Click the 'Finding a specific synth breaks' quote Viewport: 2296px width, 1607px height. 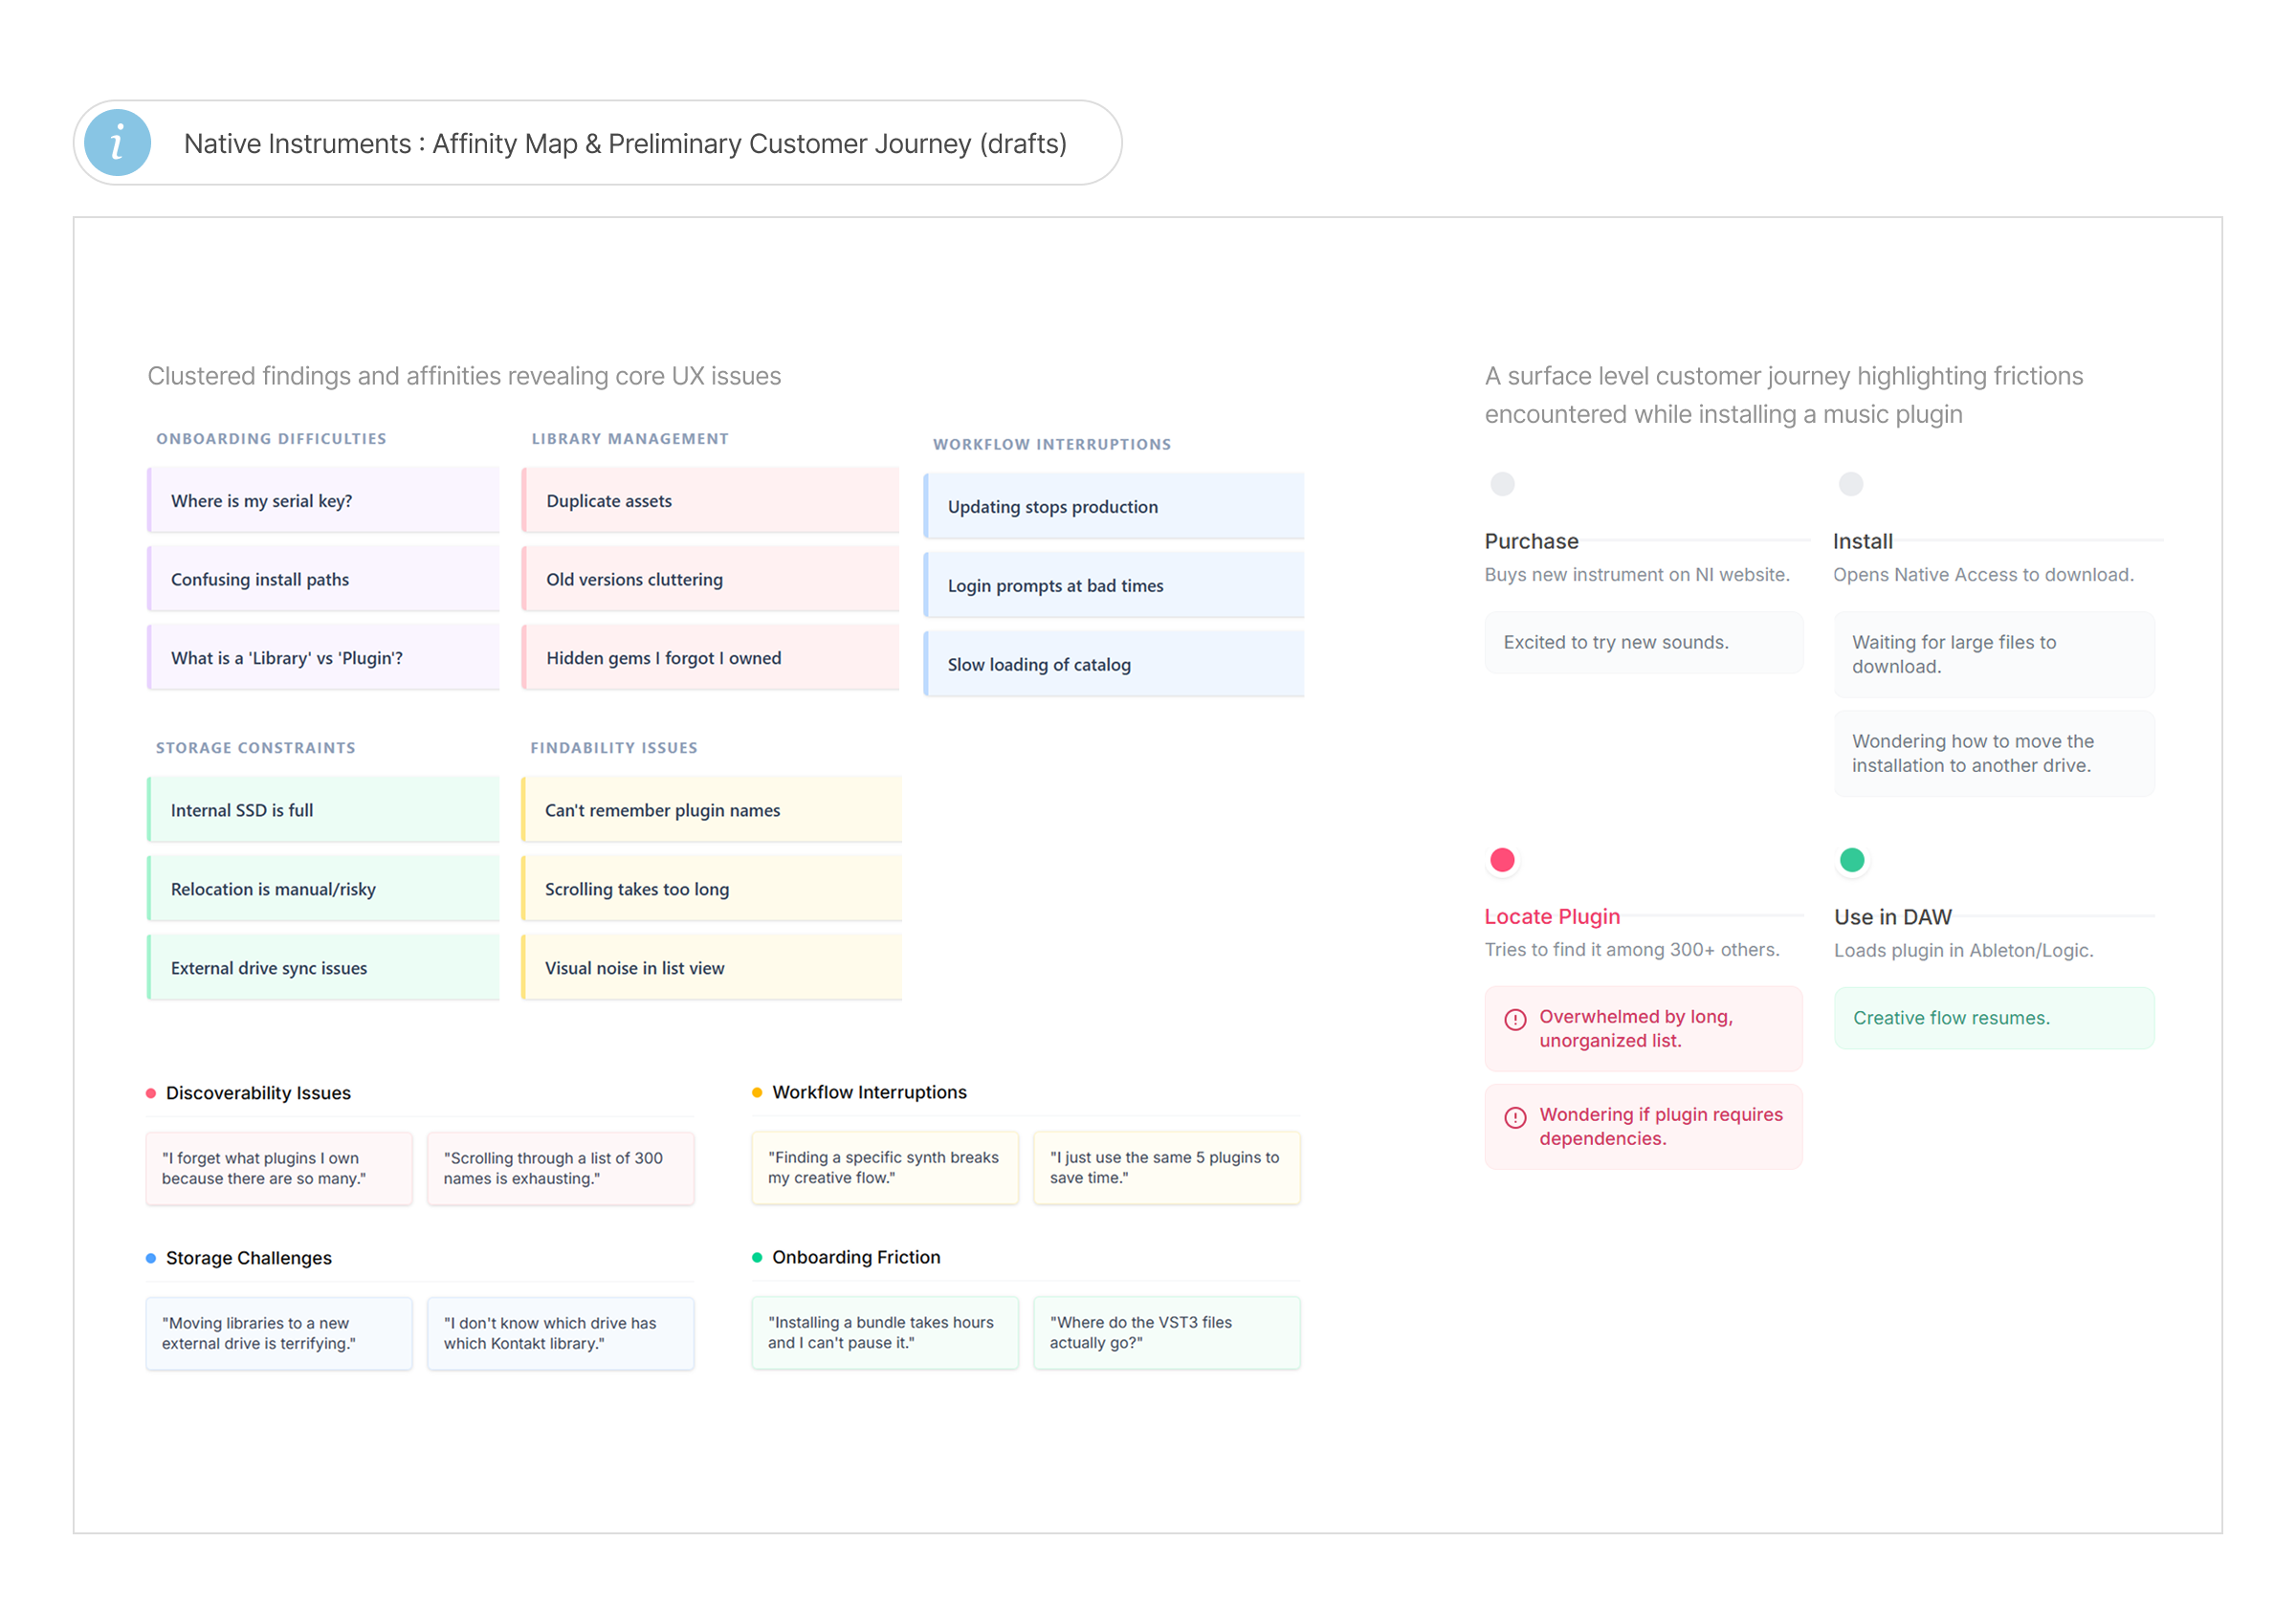pyautogui.click(x=885, y=1167)
